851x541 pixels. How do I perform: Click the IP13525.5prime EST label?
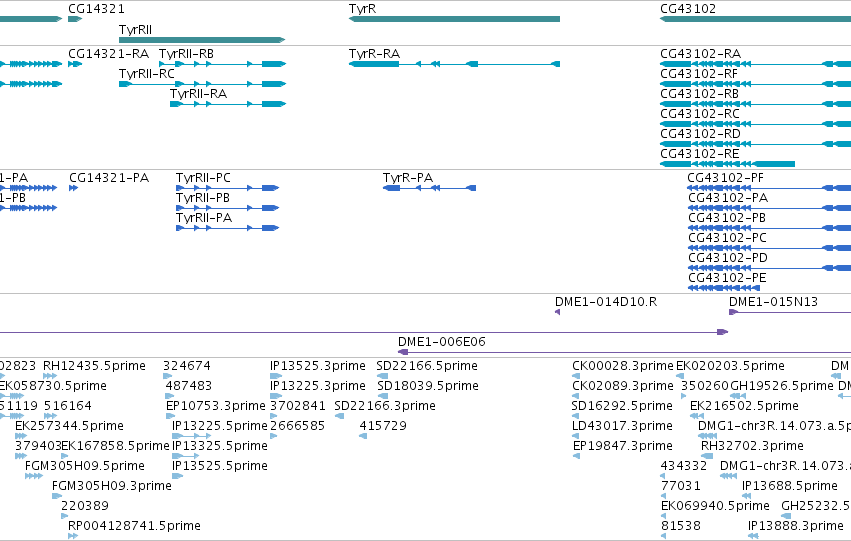pyautogui.click(x=219, y=467)
